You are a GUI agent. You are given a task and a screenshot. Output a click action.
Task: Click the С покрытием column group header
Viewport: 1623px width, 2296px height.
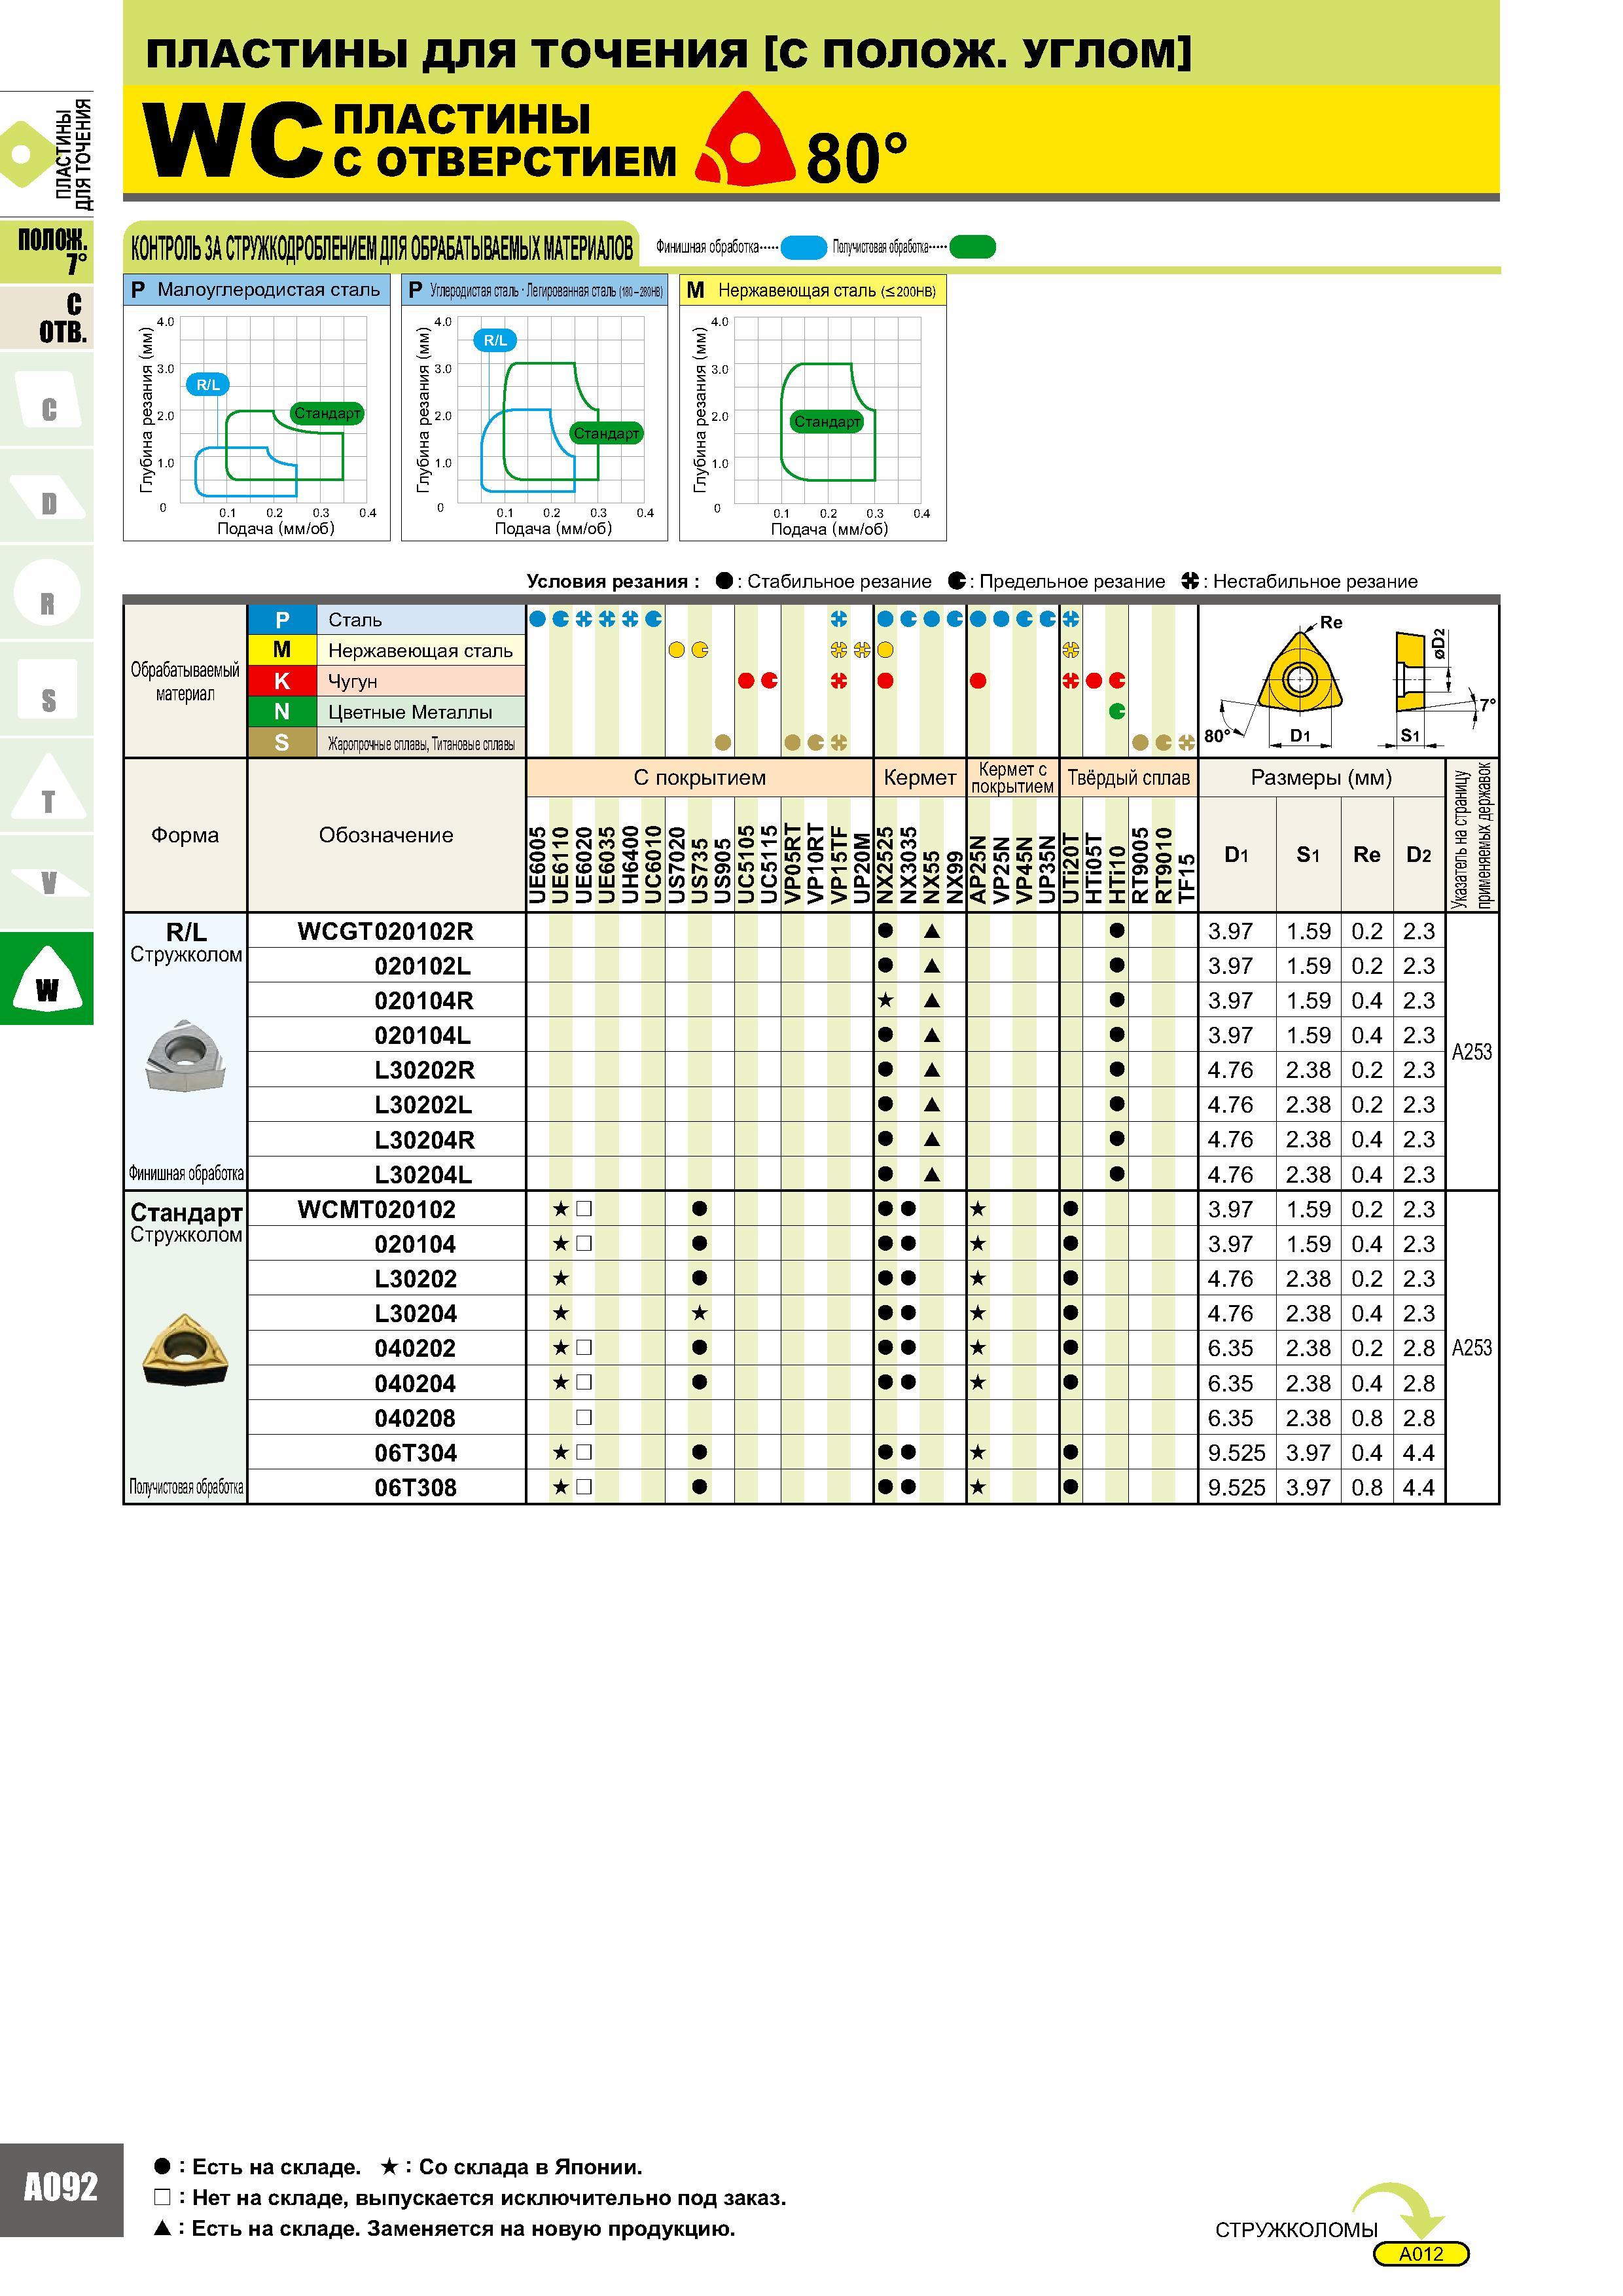[x=699, y=778]
